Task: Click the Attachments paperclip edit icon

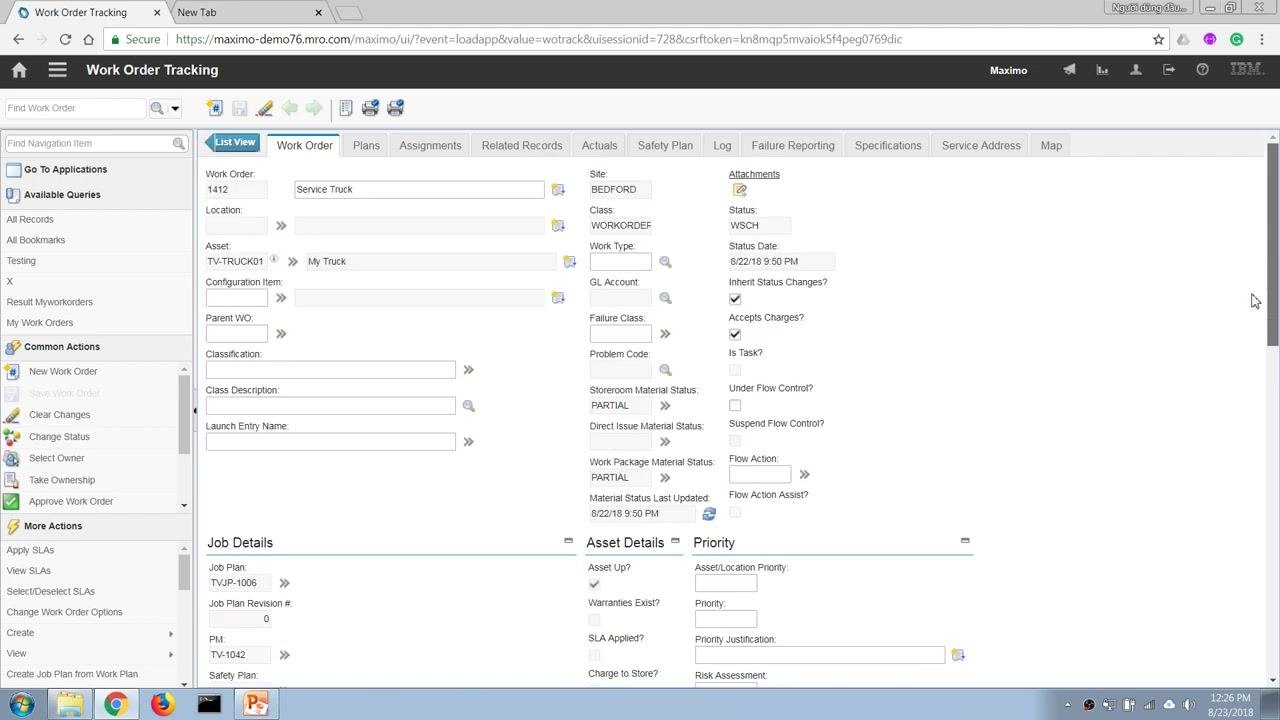Action: 740,190
